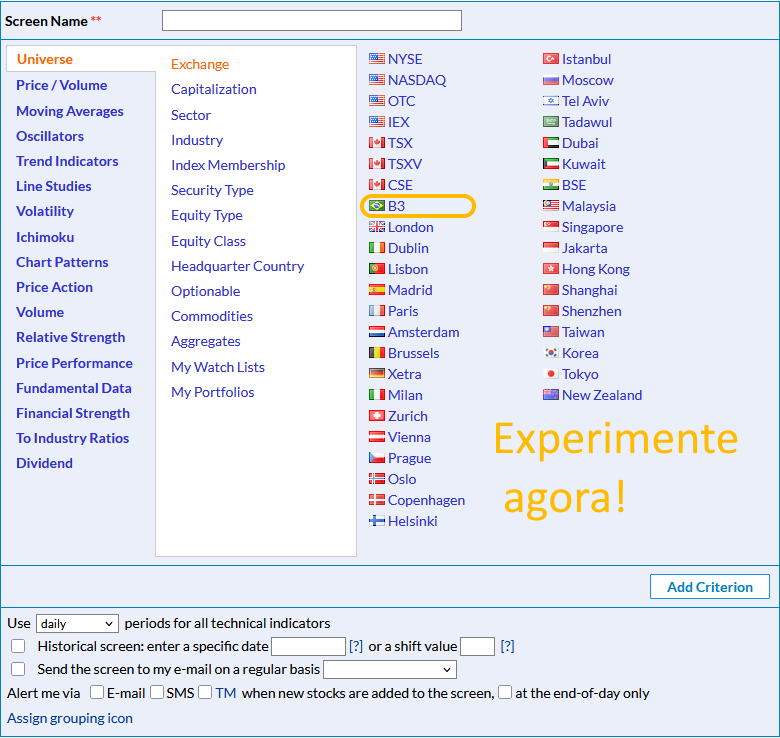780x738 pixels.
Task: Open the Moving Averages category
Action: point(70,111)
